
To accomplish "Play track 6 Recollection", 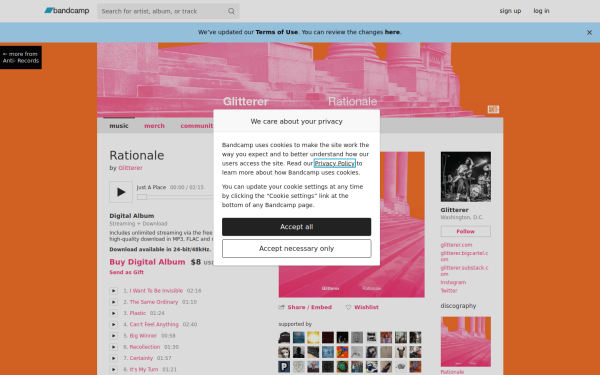I will click(114, 347).
